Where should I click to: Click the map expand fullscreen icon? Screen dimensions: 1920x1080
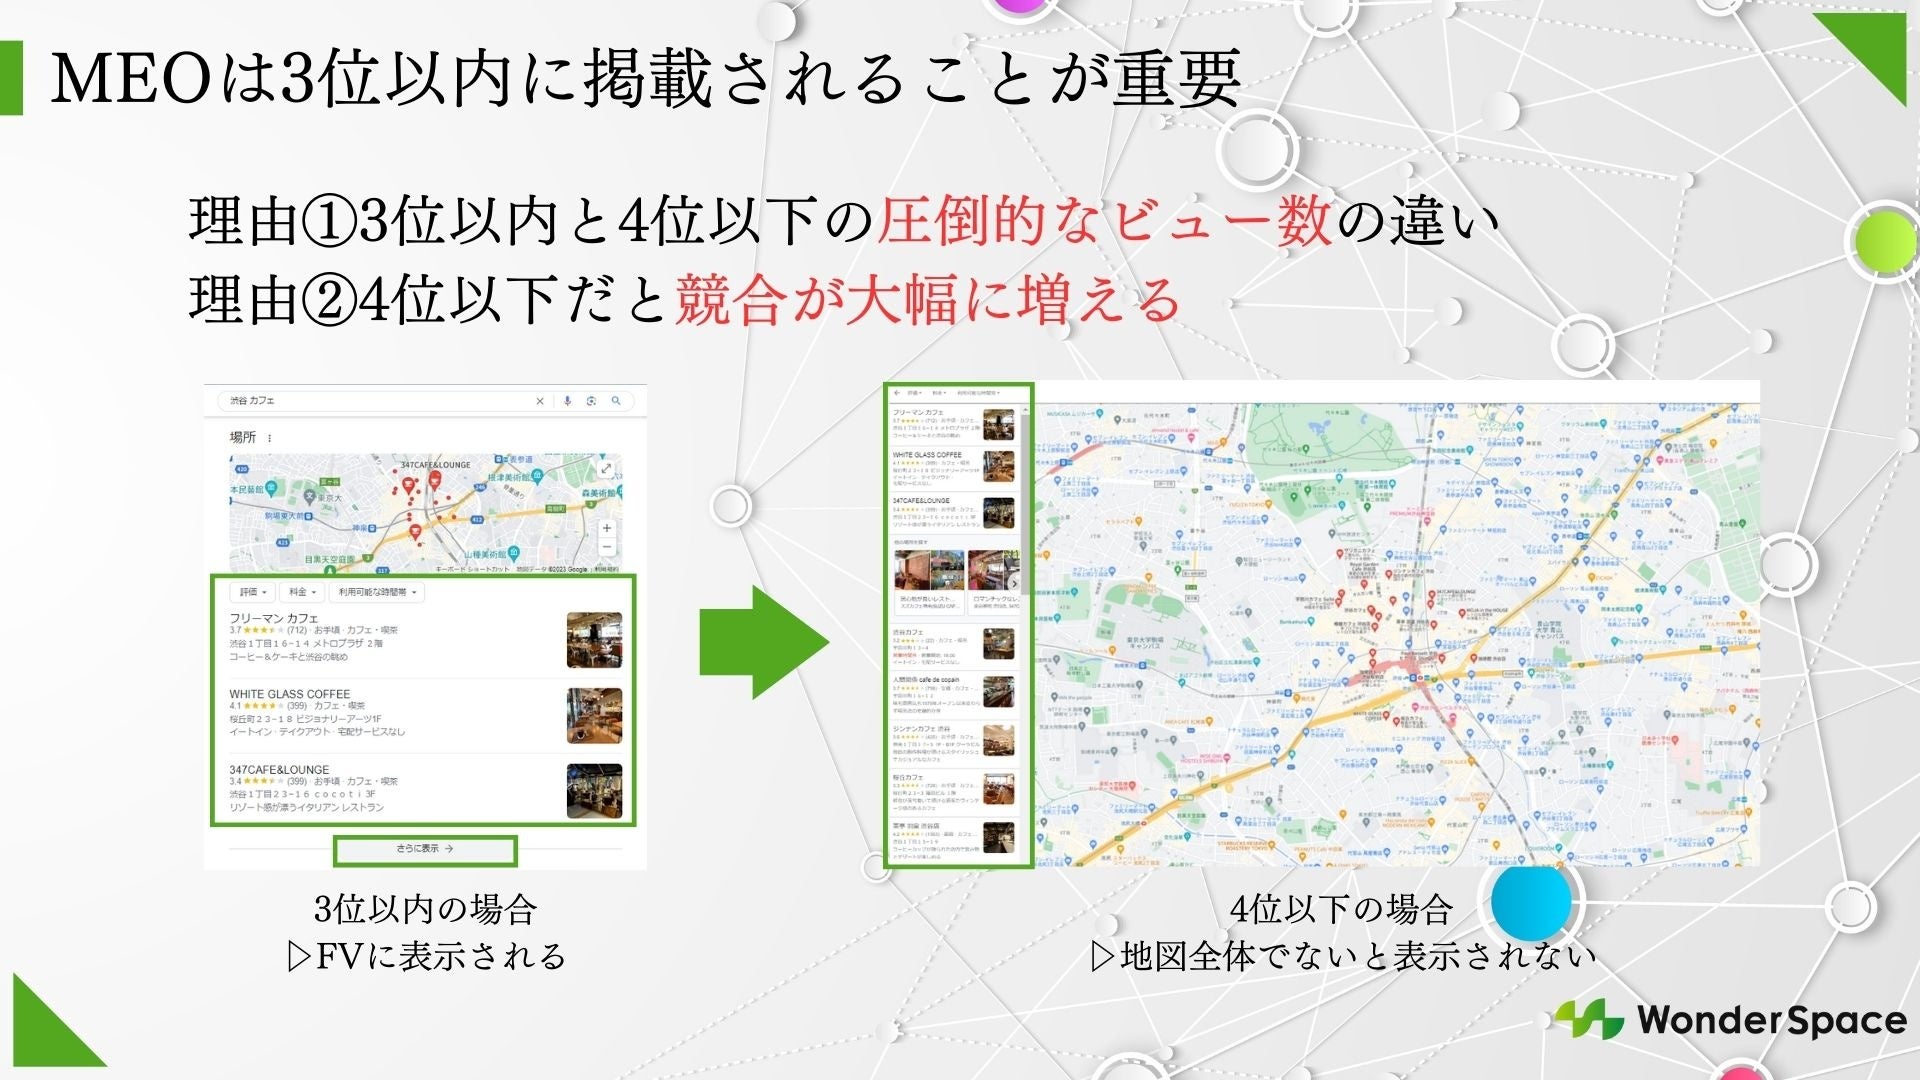pos(606,469)
